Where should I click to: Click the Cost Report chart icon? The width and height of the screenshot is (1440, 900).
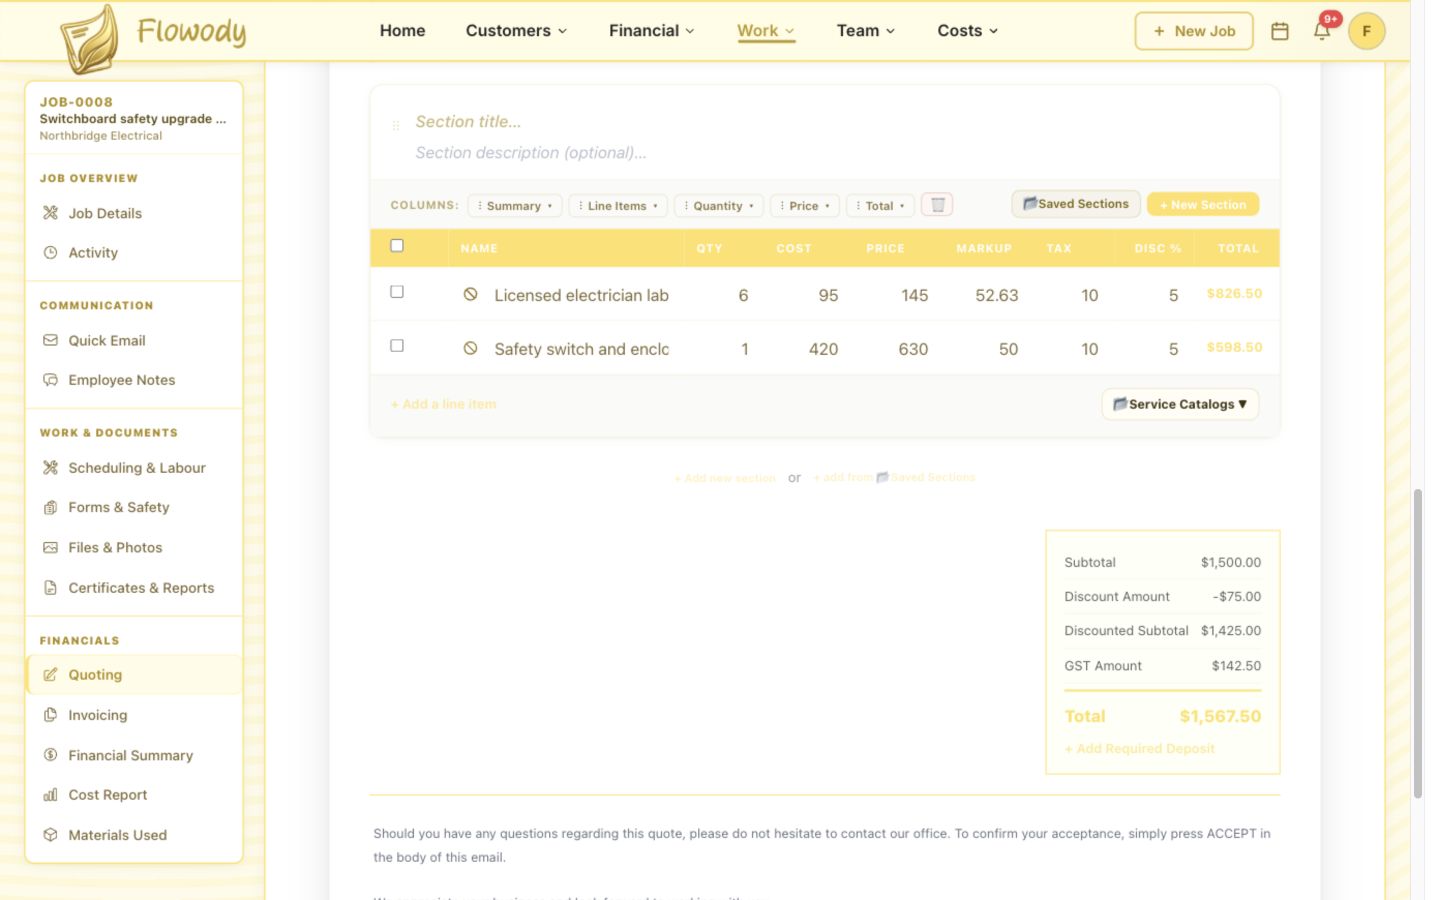50,795
